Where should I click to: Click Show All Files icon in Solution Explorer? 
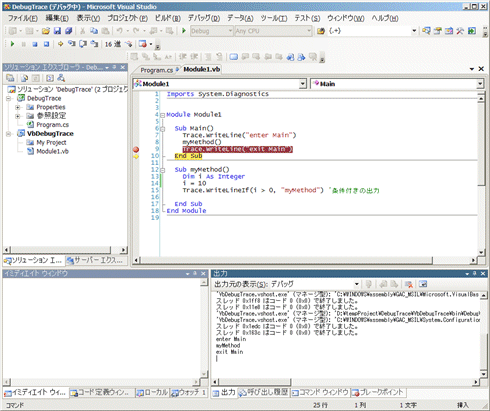24,78
